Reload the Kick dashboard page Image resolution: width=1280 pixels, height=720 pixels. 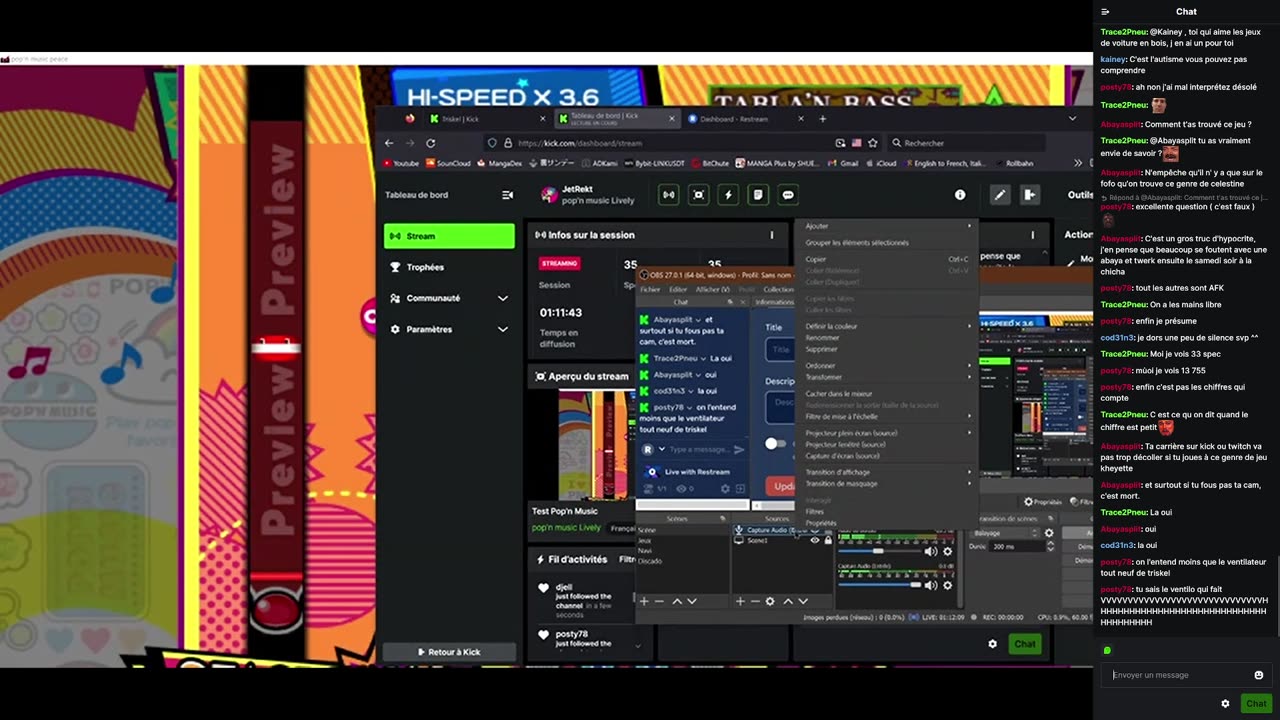coord(430,143)
